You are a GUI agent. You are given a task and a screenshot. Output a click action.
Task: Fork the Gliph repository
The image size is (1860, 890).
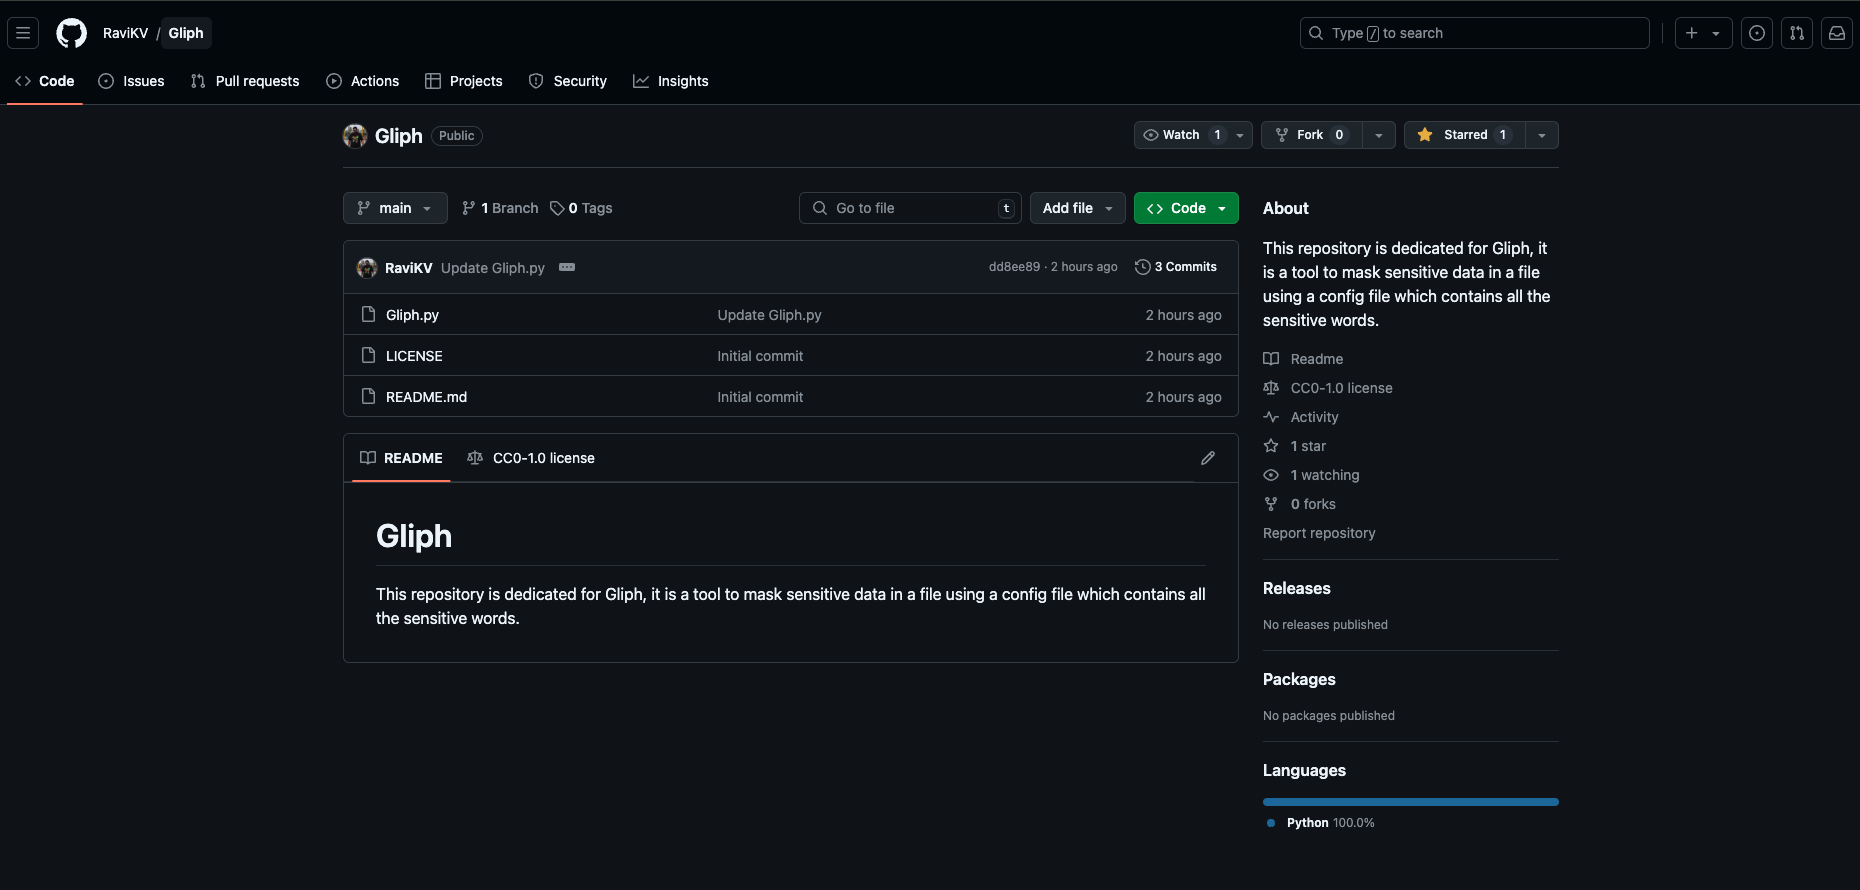click(x=1312, y=135)
